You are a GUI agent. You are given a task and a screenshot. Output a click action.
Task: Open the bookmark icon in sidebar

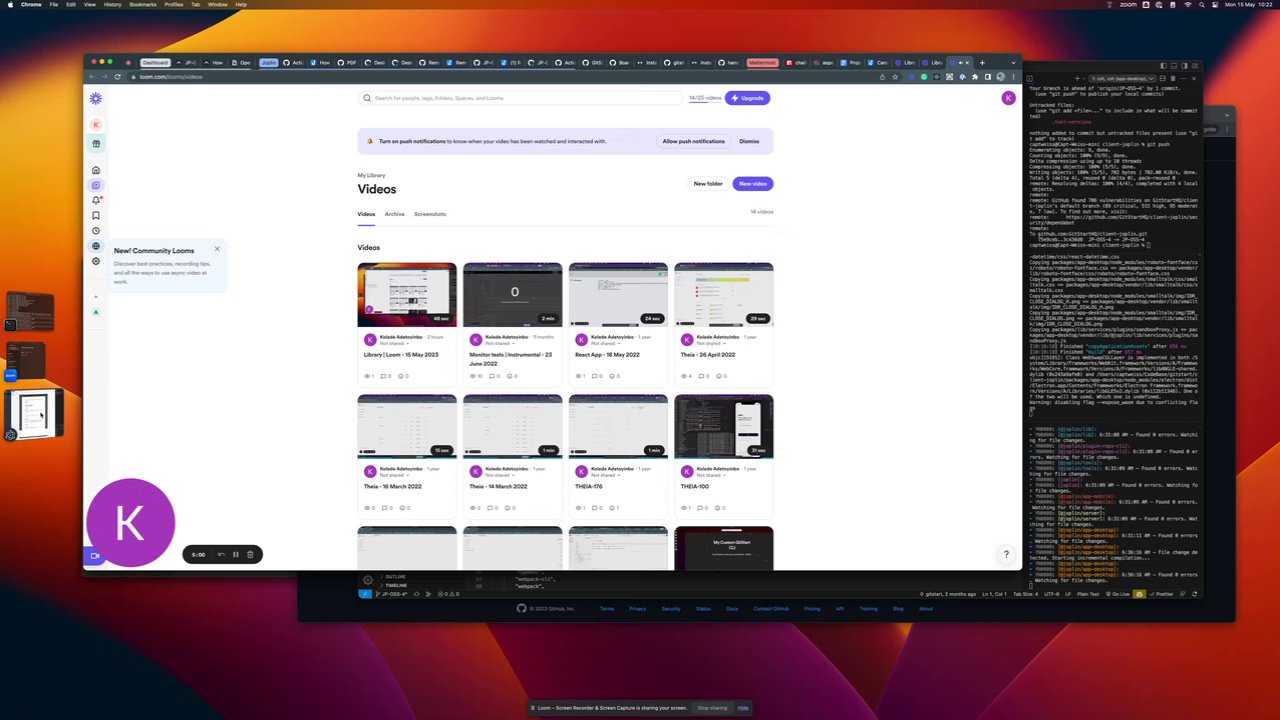click(96, 215)
